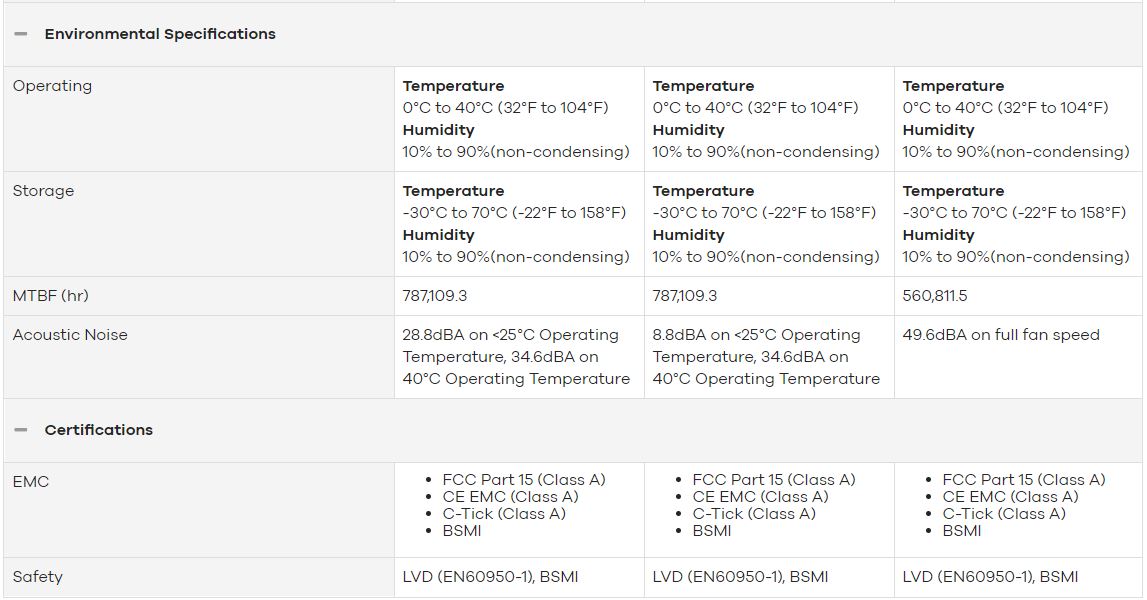Click the Acoustic Noise row label

click(x=69, y=334)
